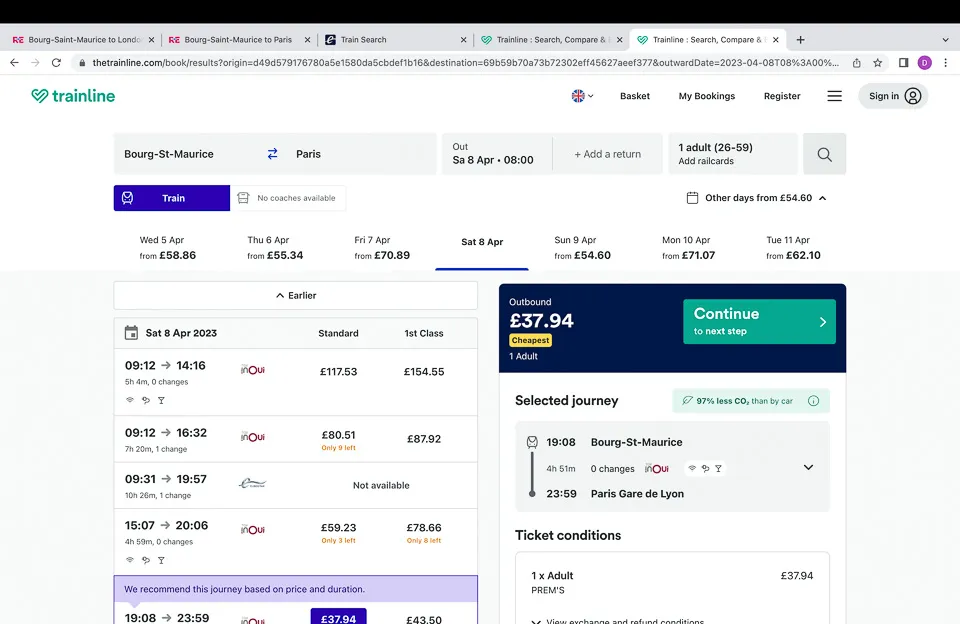This screenshot has height=624, width=960.
Task: Swap origin and destination stations
Action: 272,154
